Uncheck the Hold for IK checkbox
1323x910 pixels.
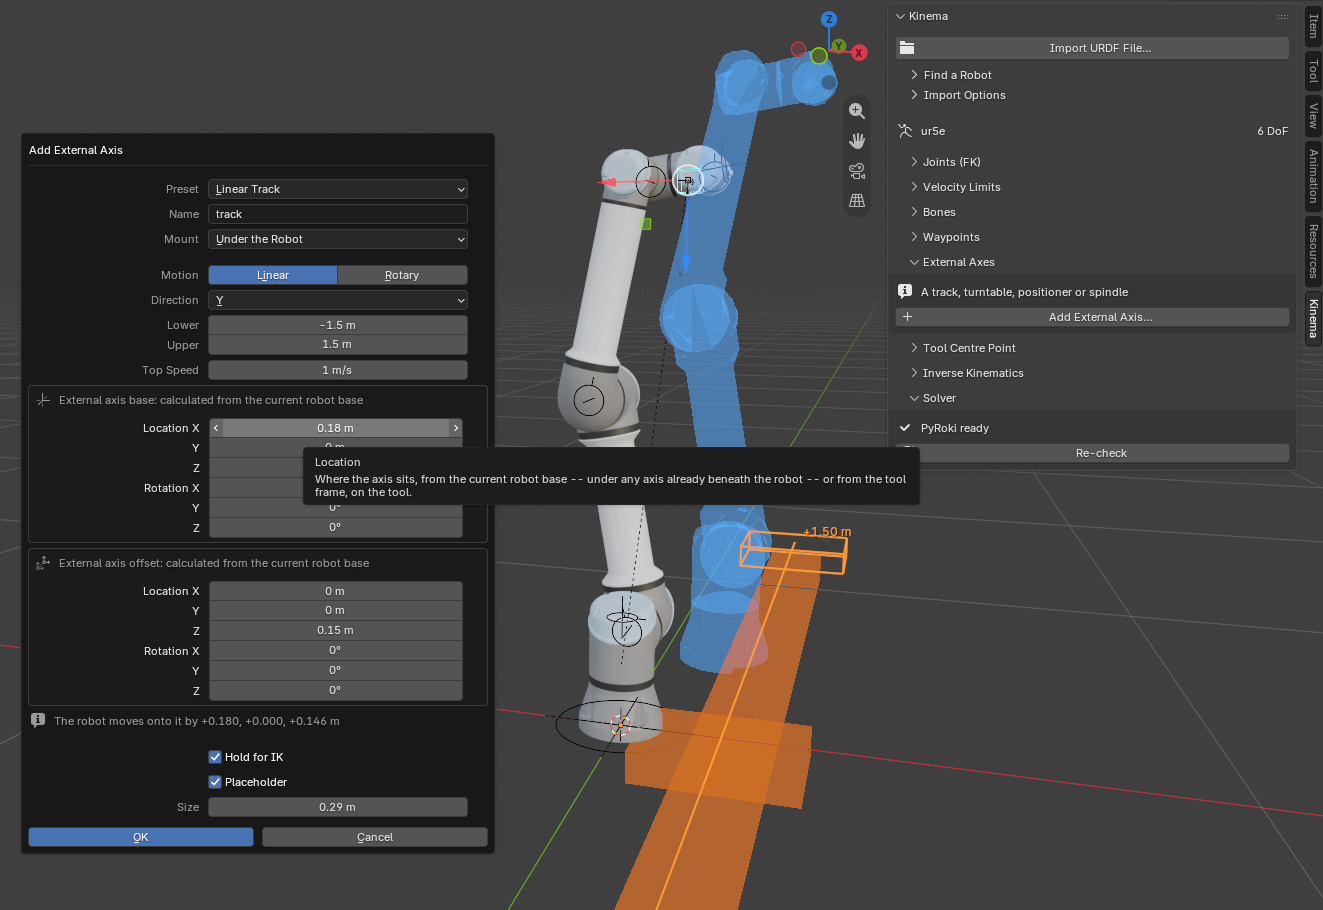(x=215, y=757)
